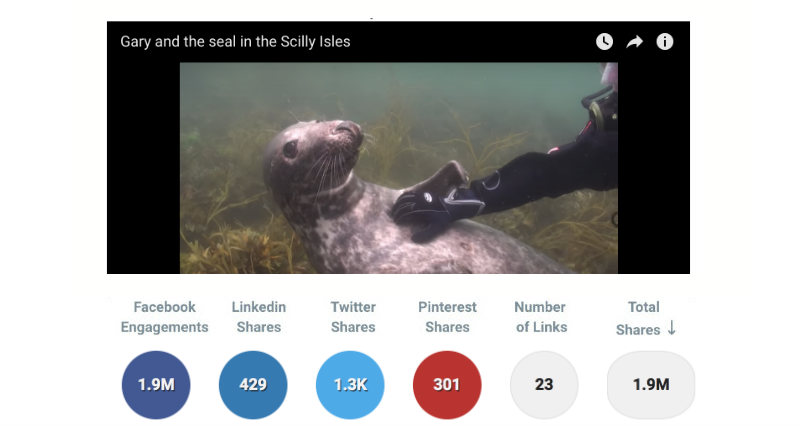The height and width of the screenshot is (427, 800).
Task: Click the Watch Later clock icon
Action: 604,42
